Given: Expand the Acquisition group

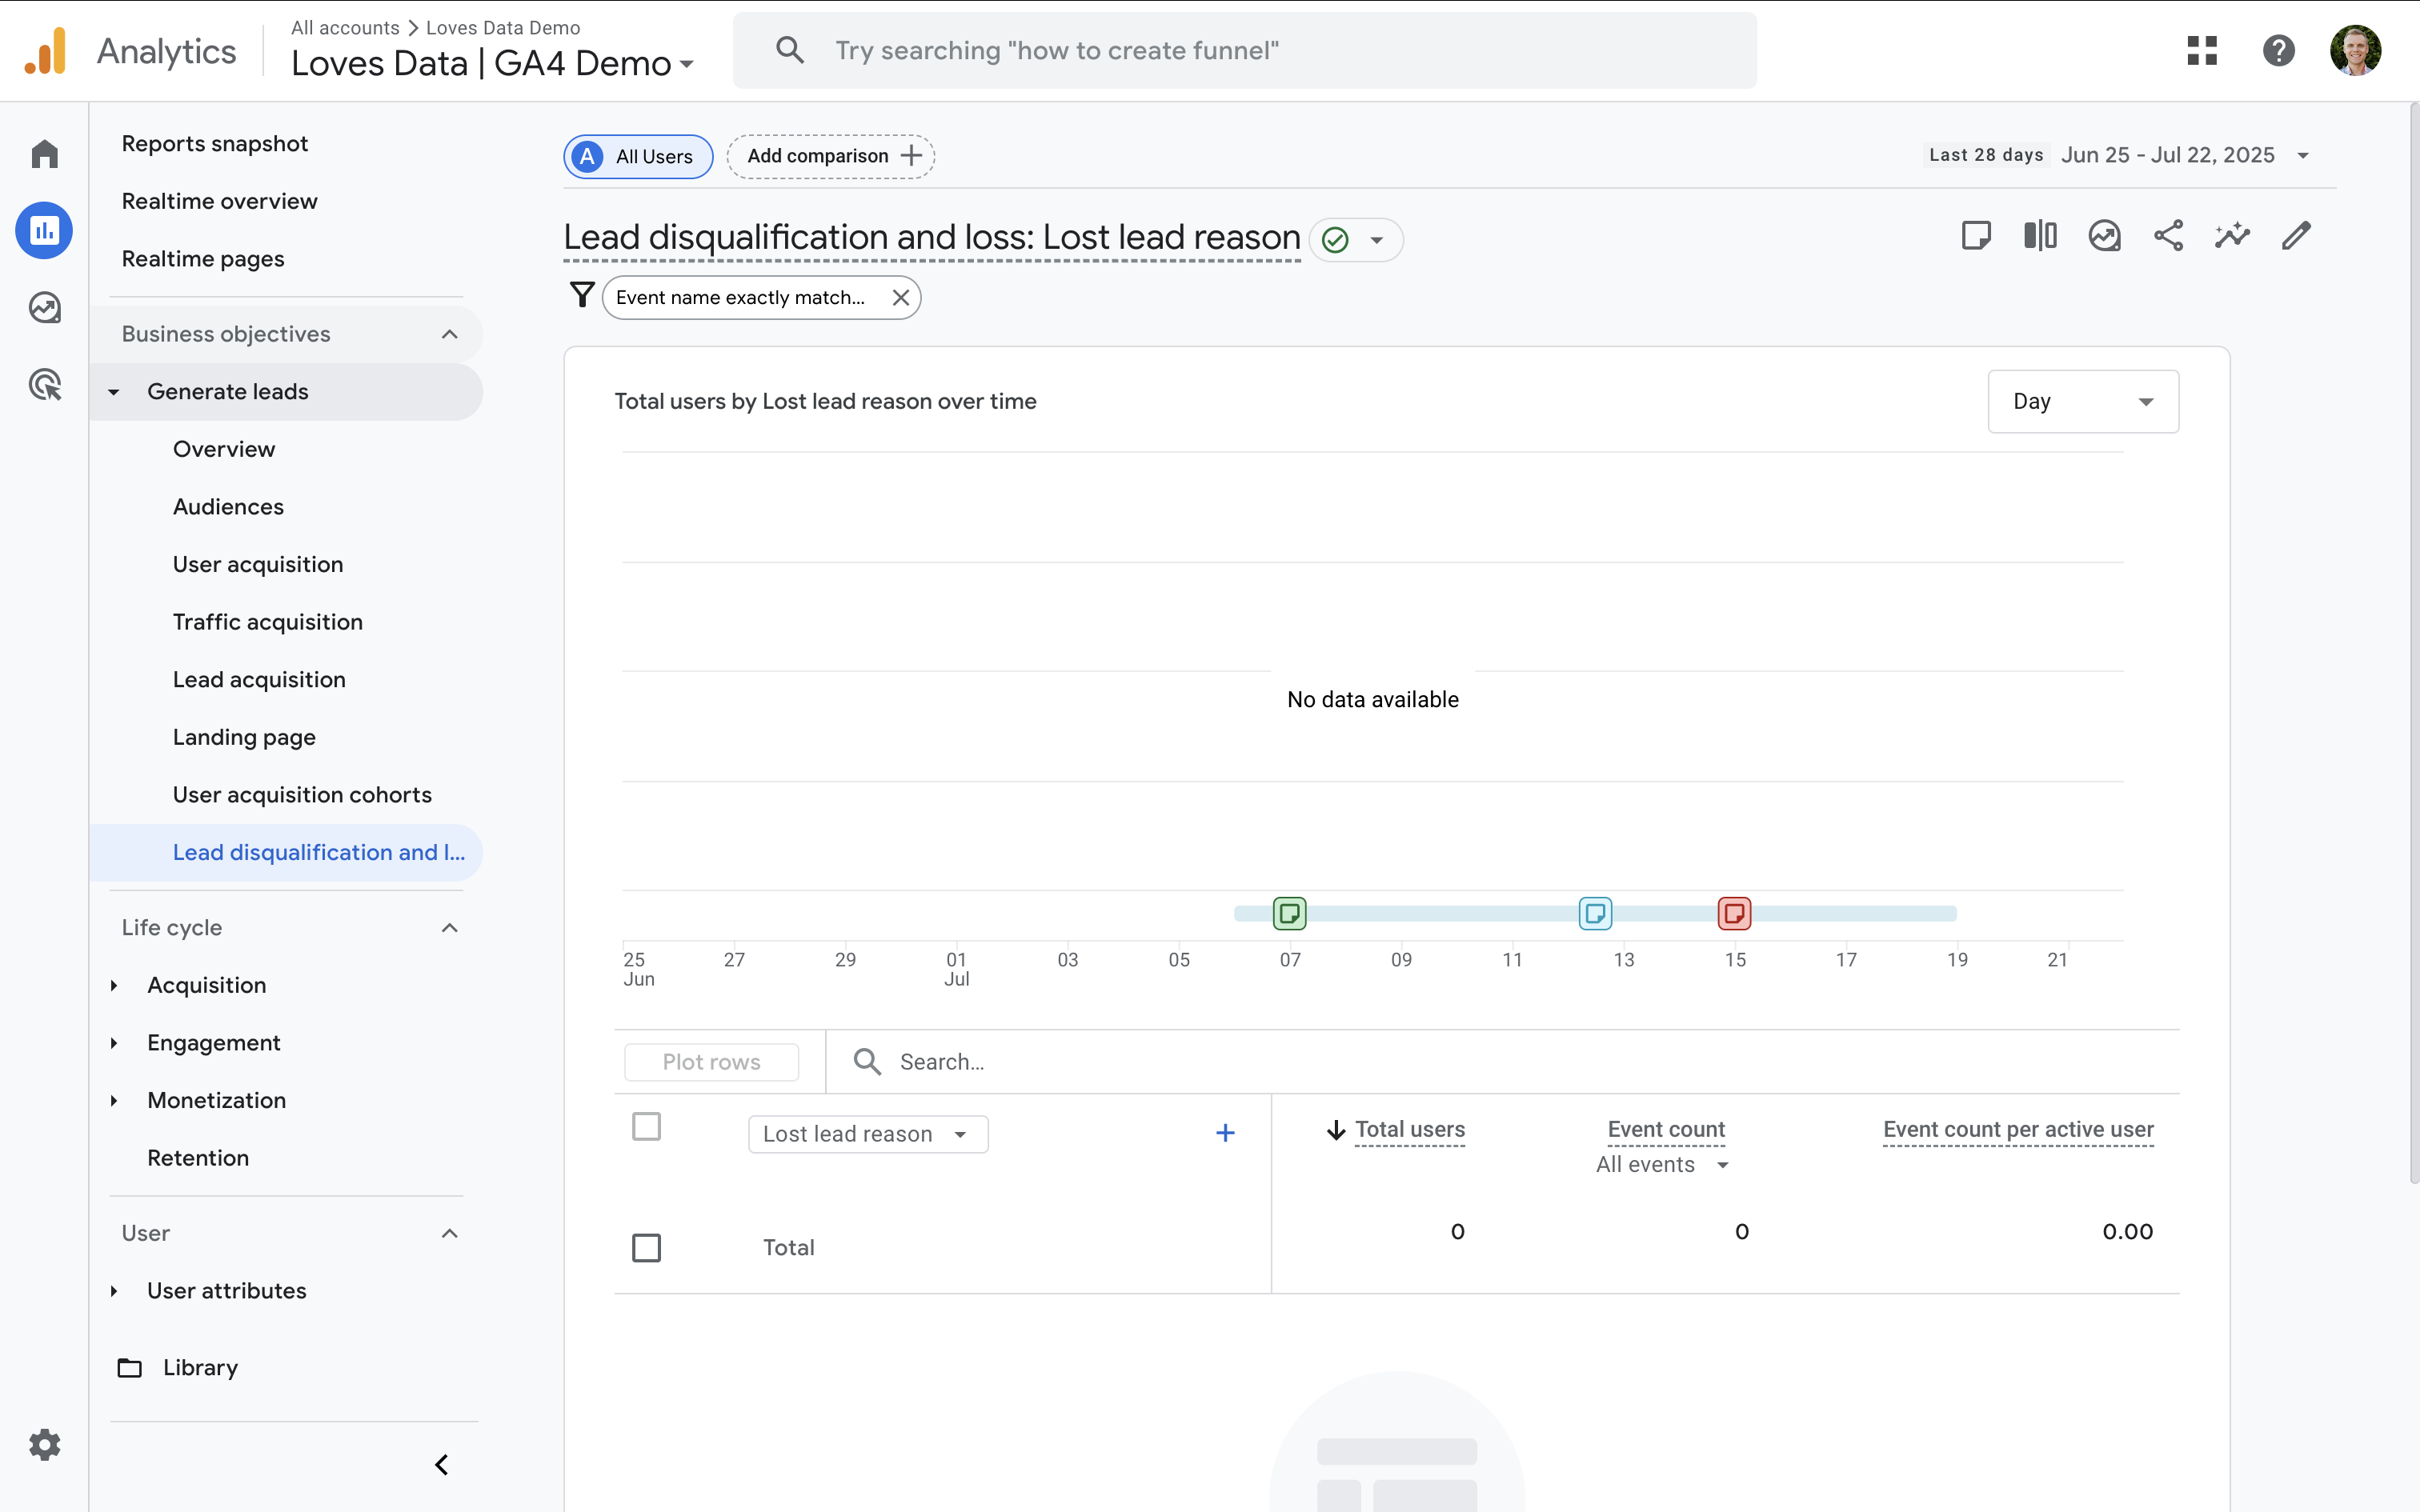Looking at the screenshot, I should coord(114,986).
